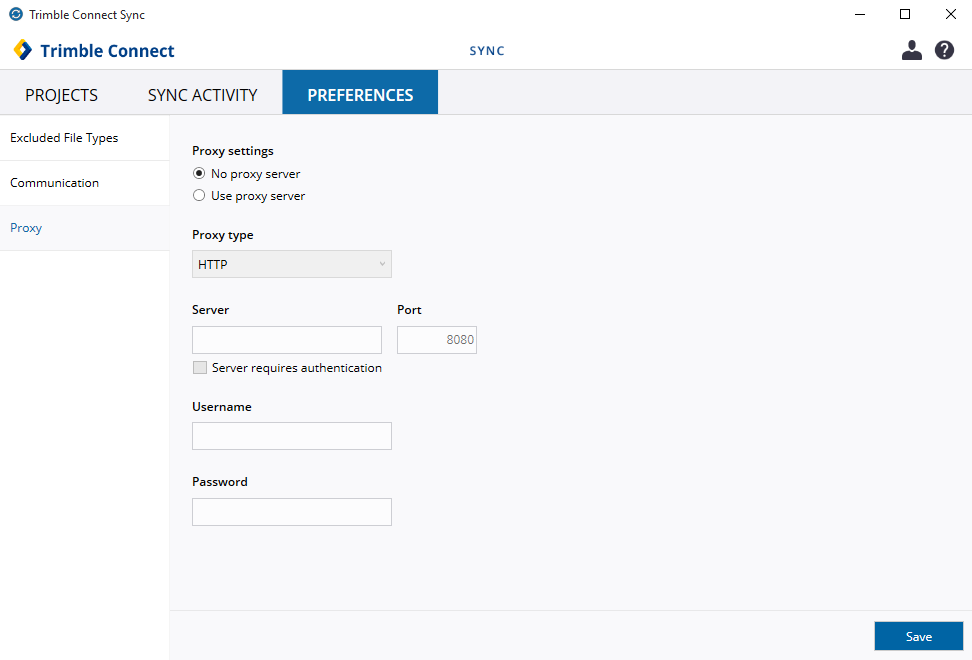Focus the Server input field
The image size is (972, 660).
(287, 340)
